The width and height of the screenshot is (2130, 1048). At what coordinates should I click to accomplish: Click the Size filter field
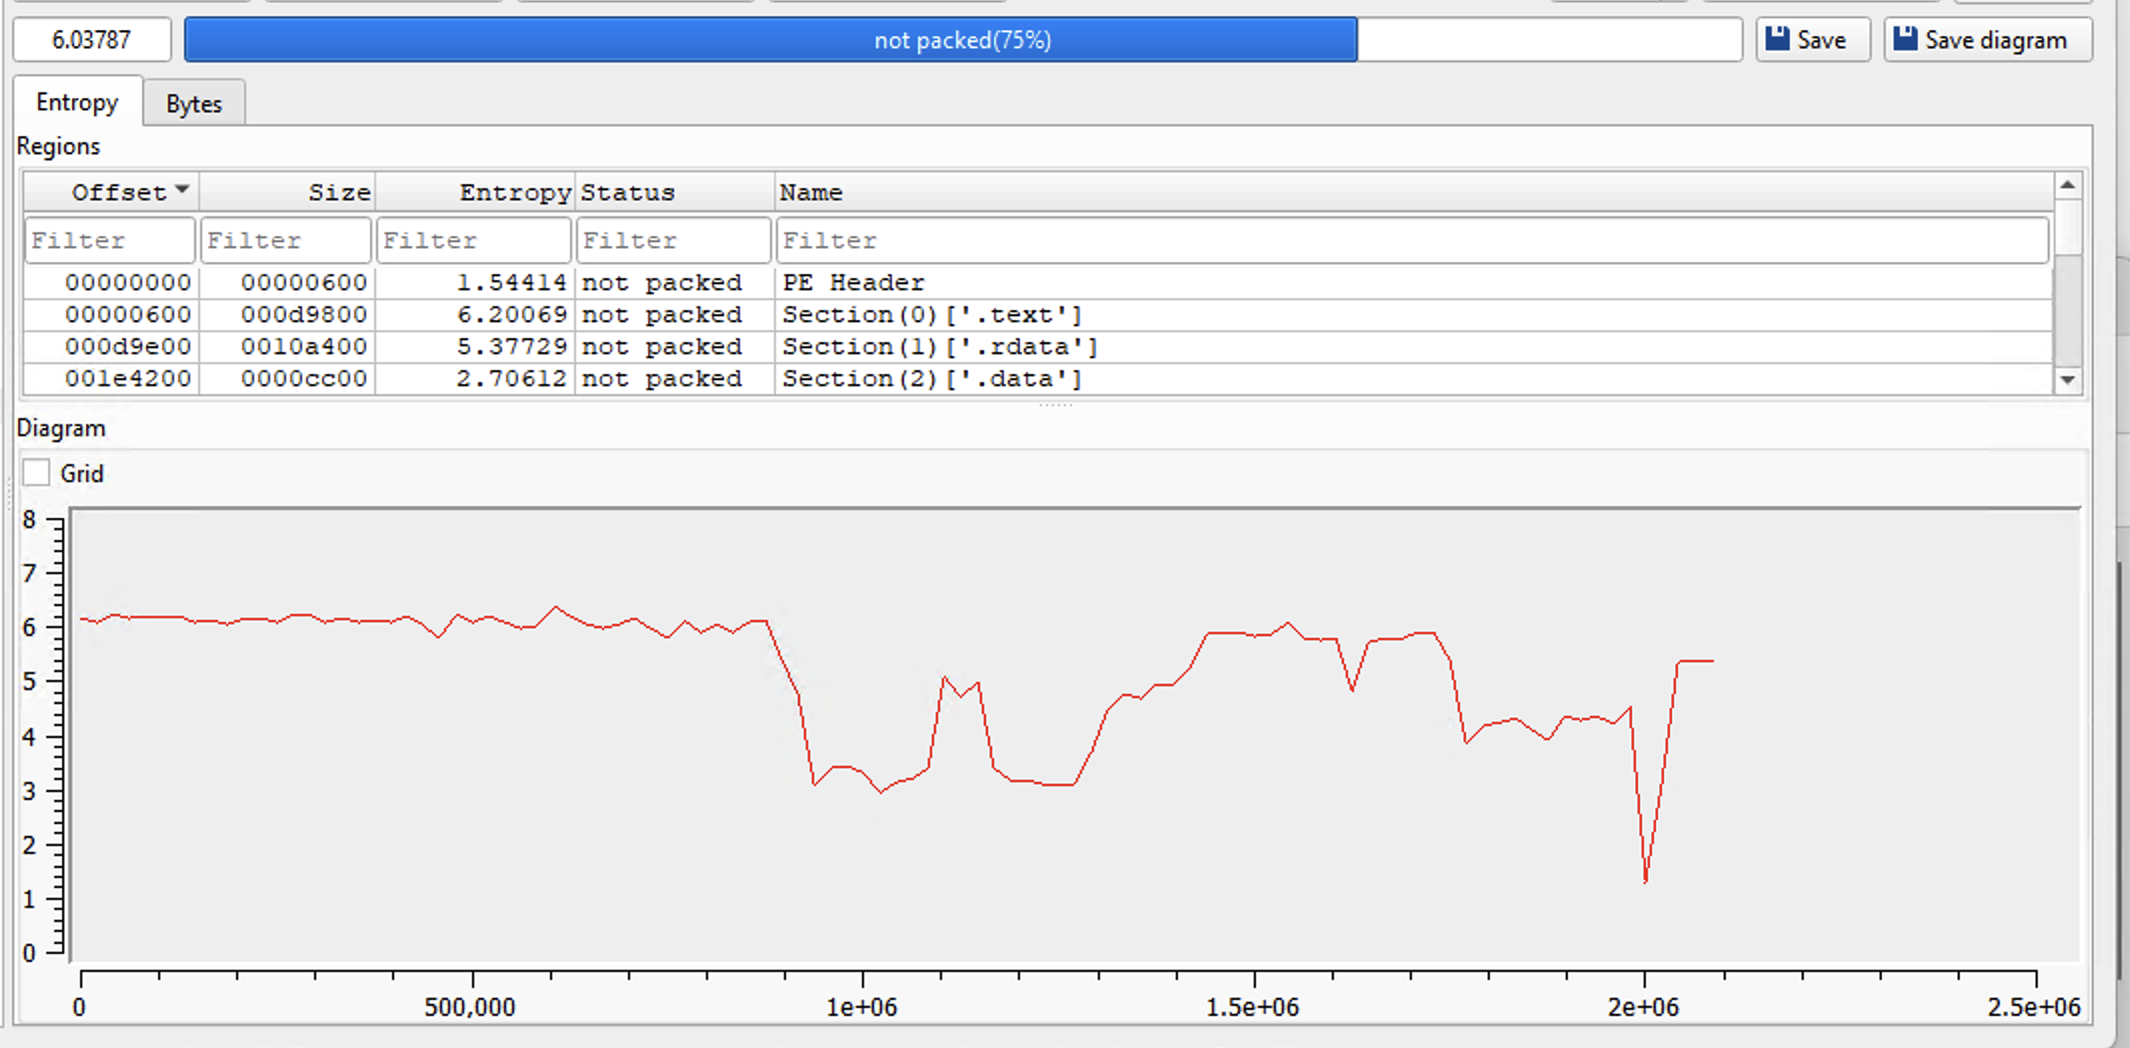(286, 241)
